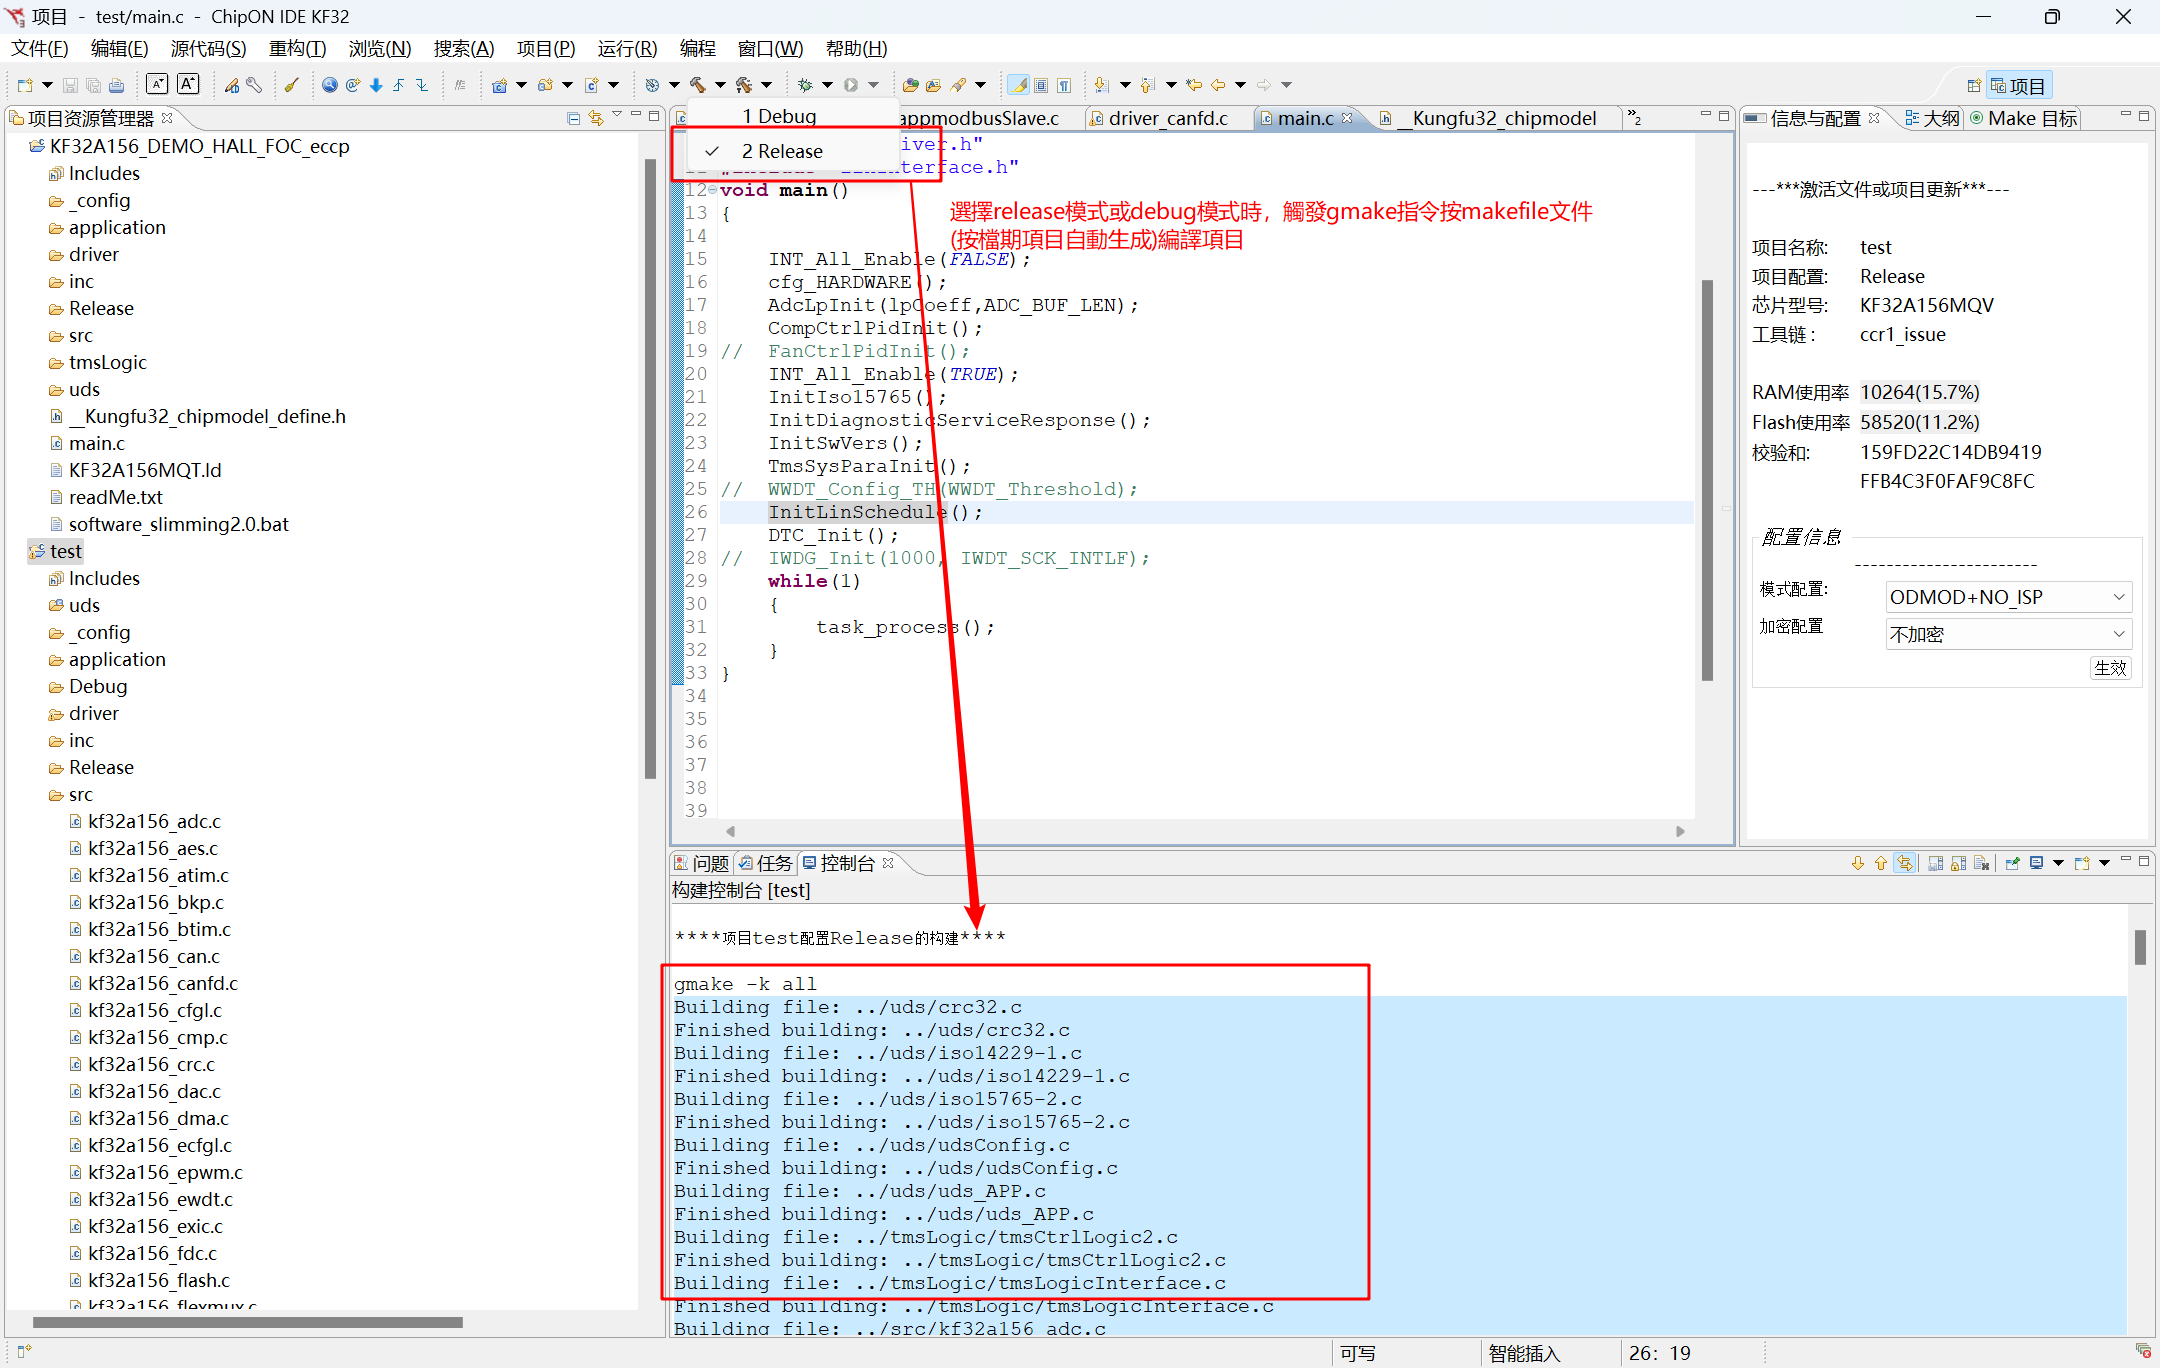The width and height of the screenshot is (2160, 1368).
Task: Open the hammer build configuration dropdown arrow
Action: click(x=720, y=85)
